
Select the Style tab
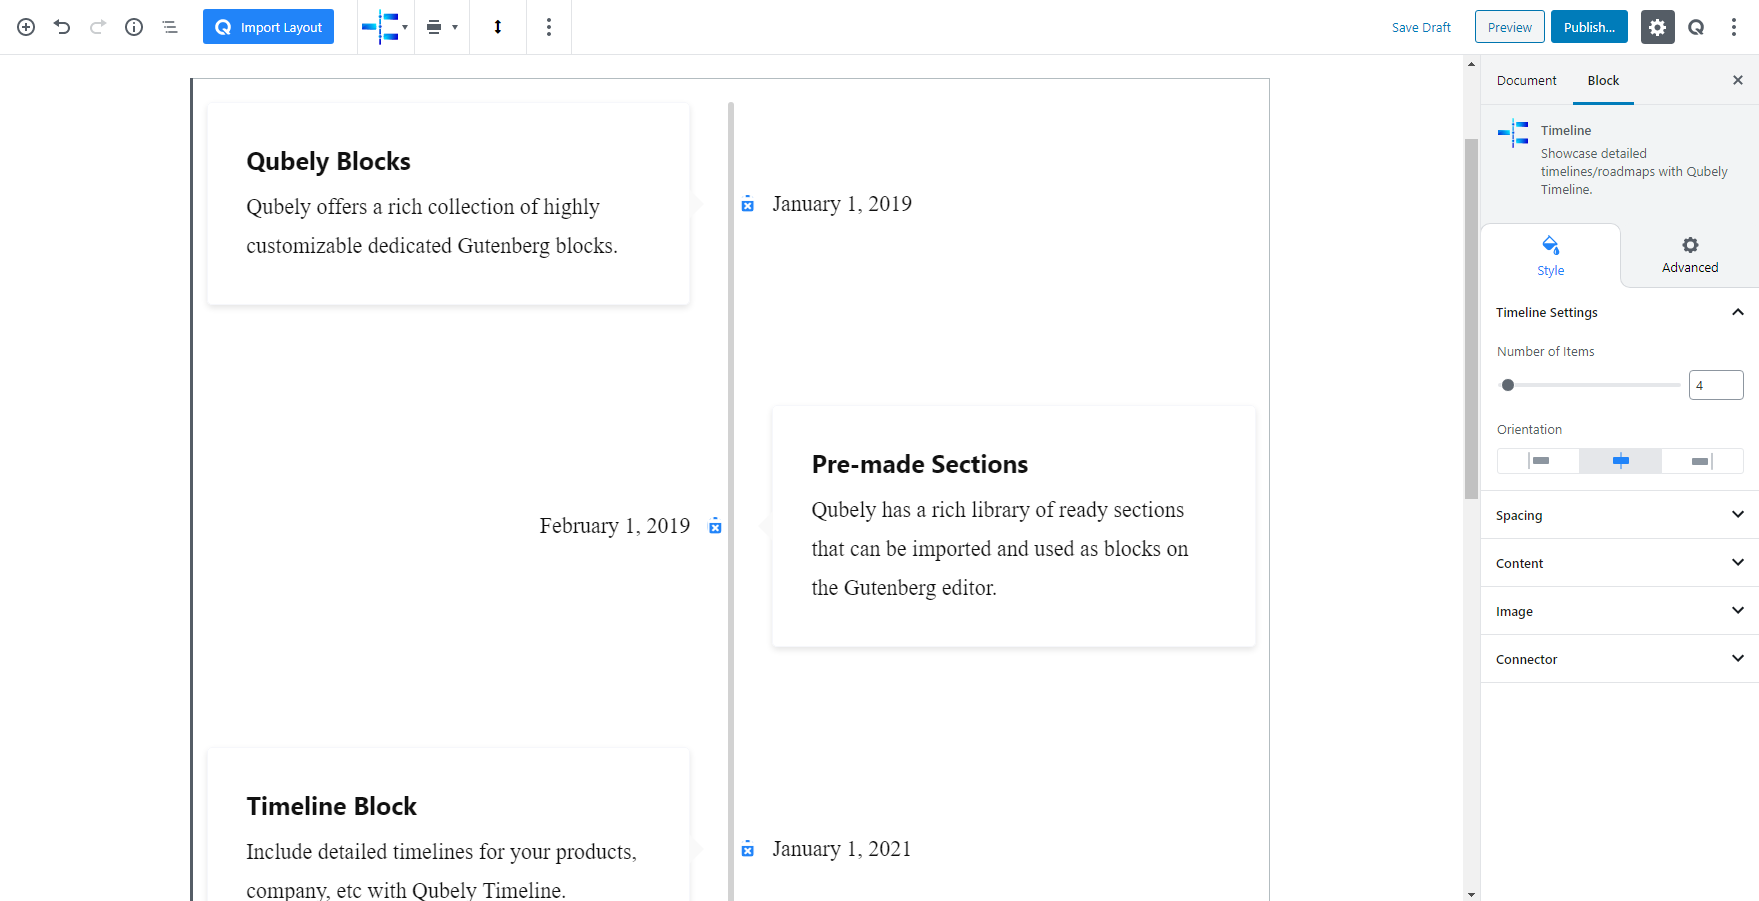pyautogui.click(x=1551, y=256)
